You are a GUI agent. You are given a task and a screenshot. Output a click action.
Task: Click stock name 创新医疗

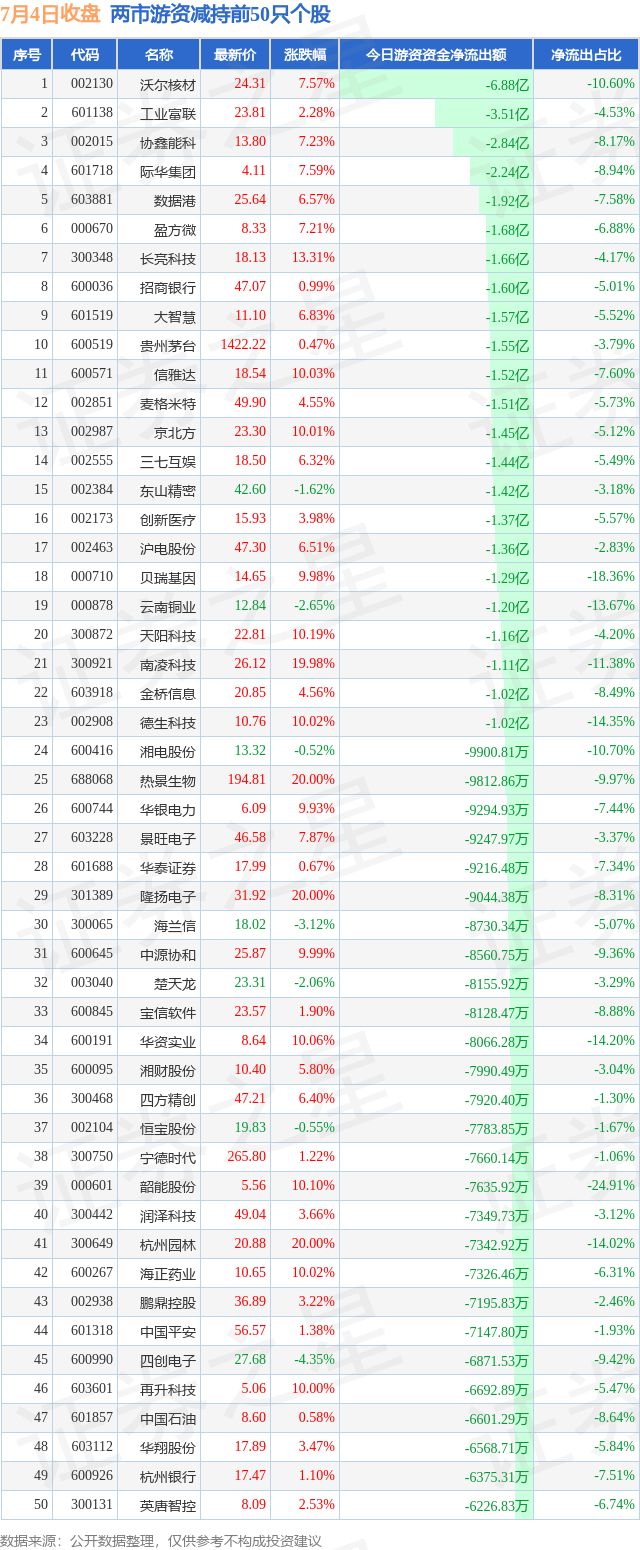(x=168, y=519)
